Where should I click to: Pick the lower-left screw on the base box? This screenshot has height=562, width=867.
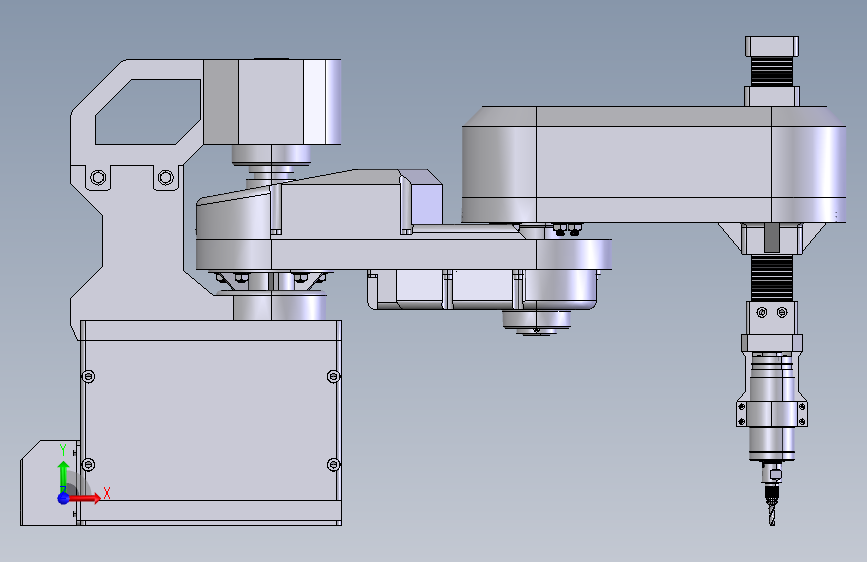(x=88, y=465)
